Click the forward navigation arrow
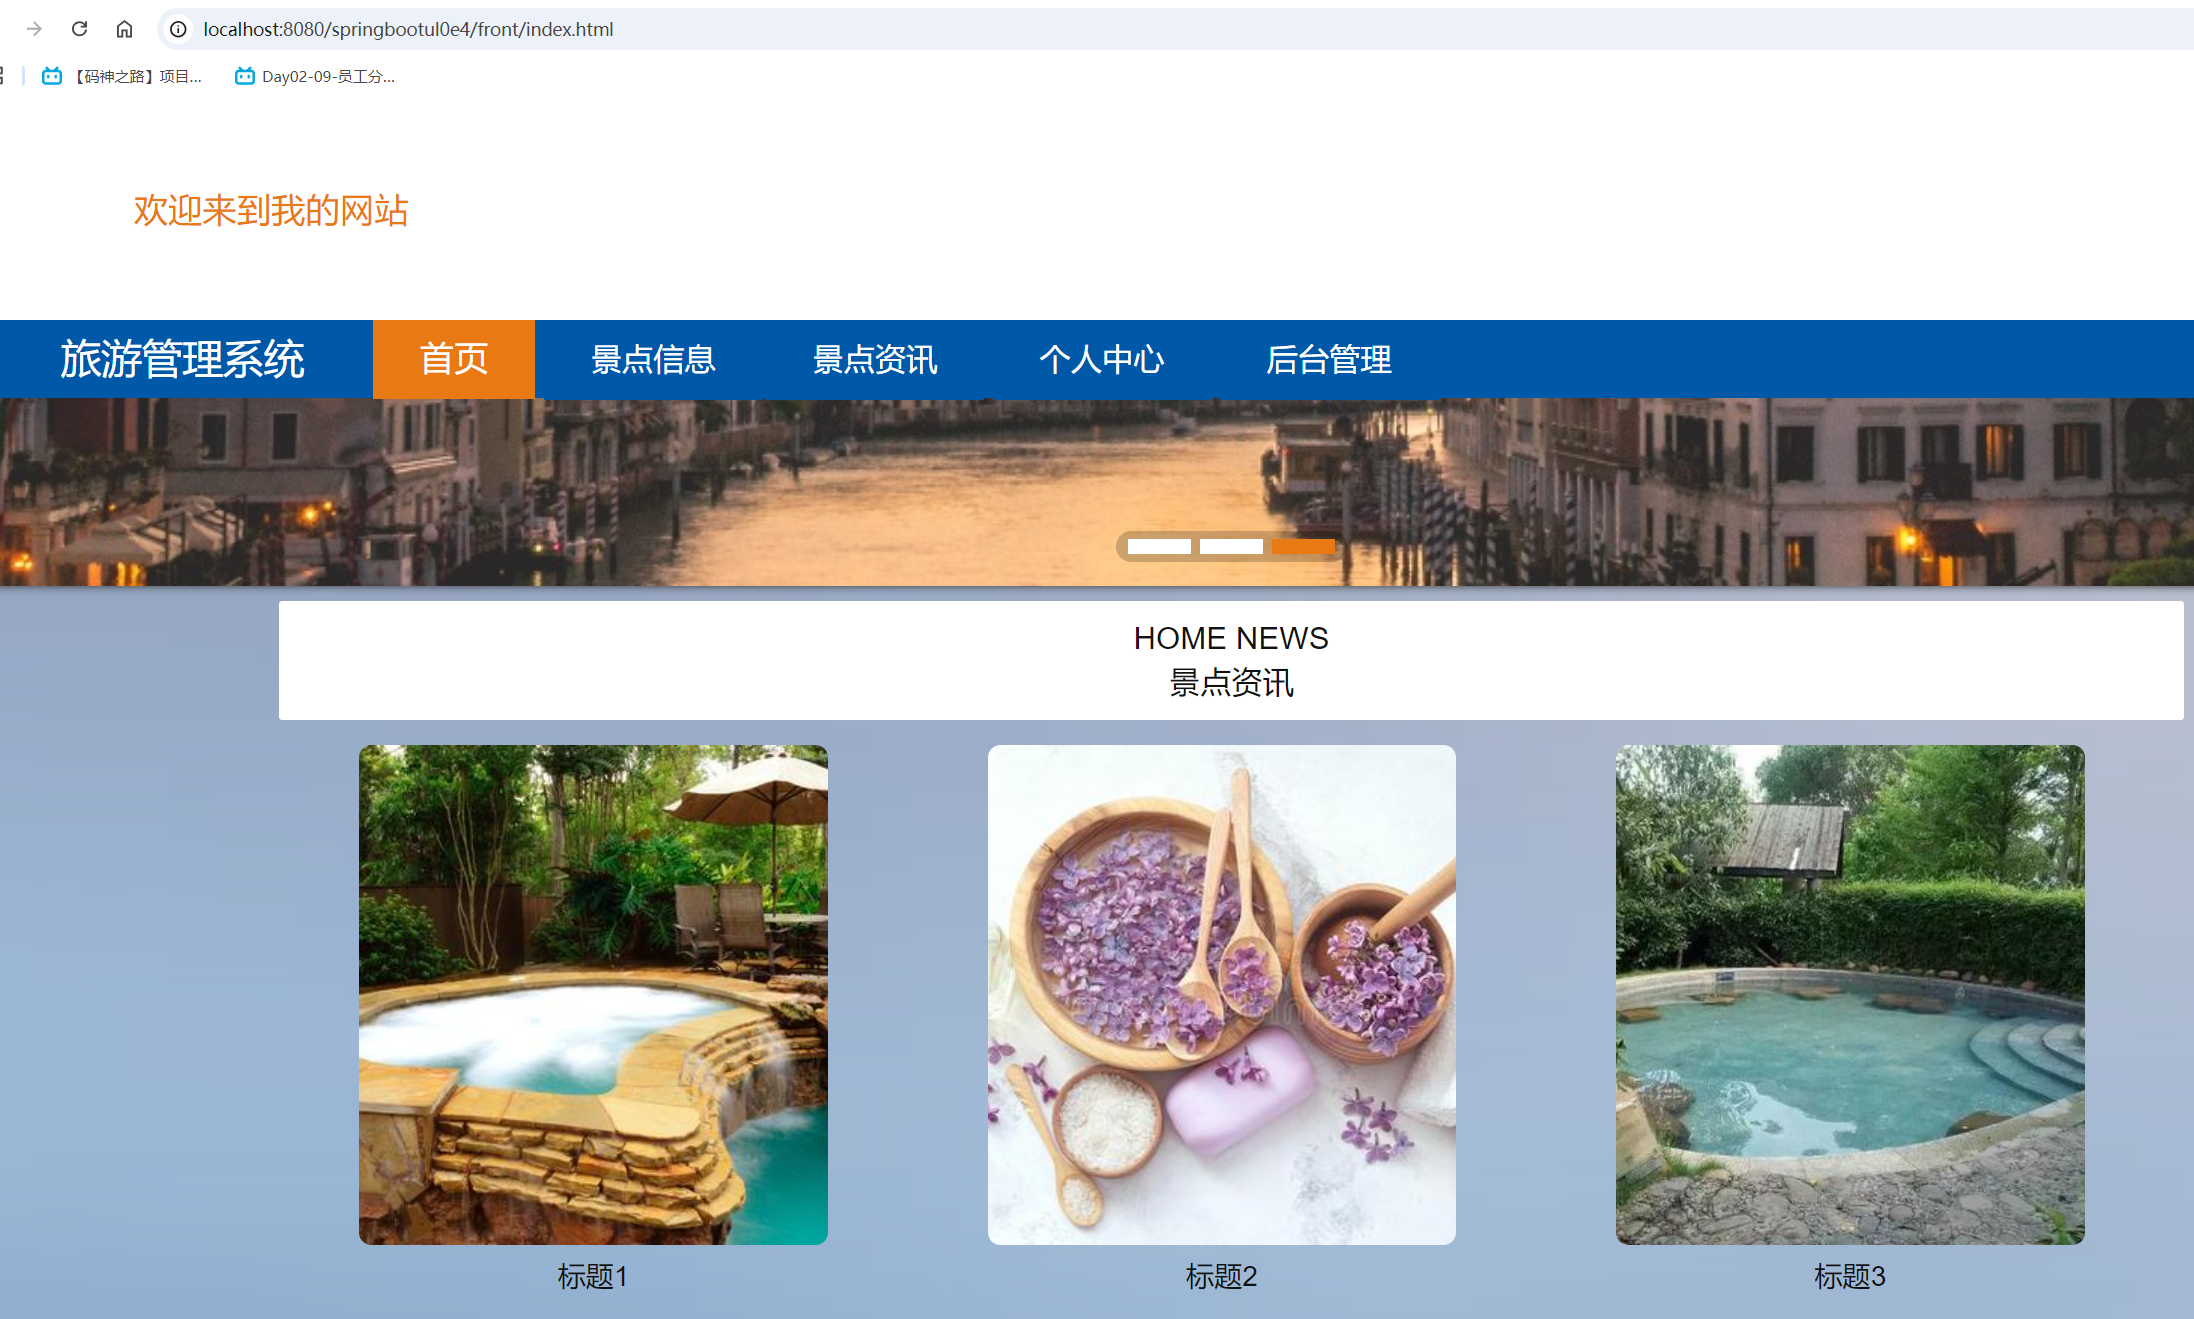2194x1319 pixels. pyautogui.click(x=33, y=29)
